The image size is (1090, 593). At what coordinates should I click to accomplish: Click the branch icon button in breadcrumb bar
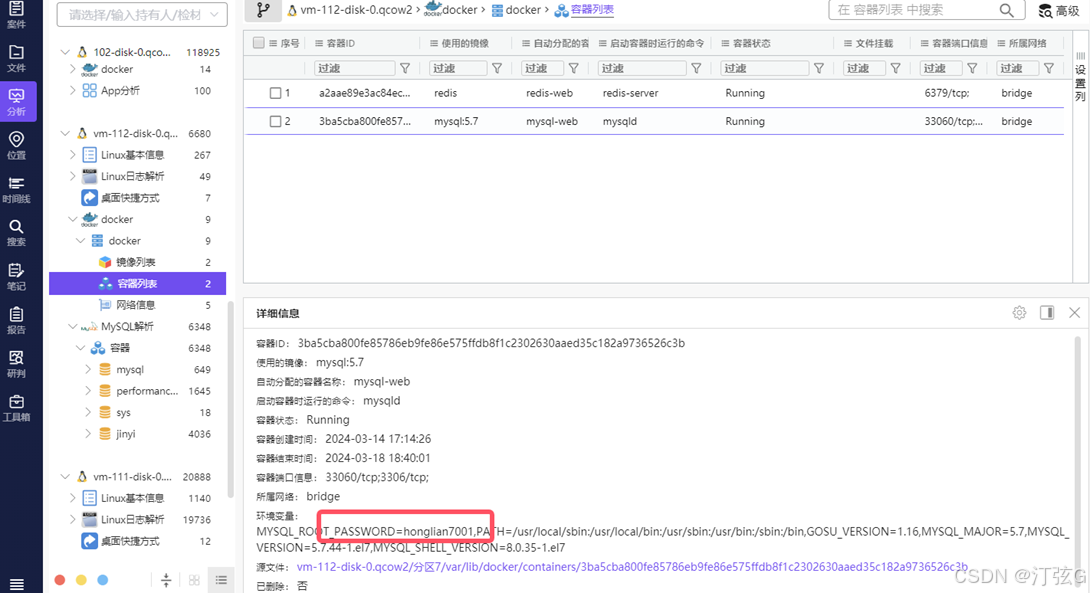pos(263,10)
